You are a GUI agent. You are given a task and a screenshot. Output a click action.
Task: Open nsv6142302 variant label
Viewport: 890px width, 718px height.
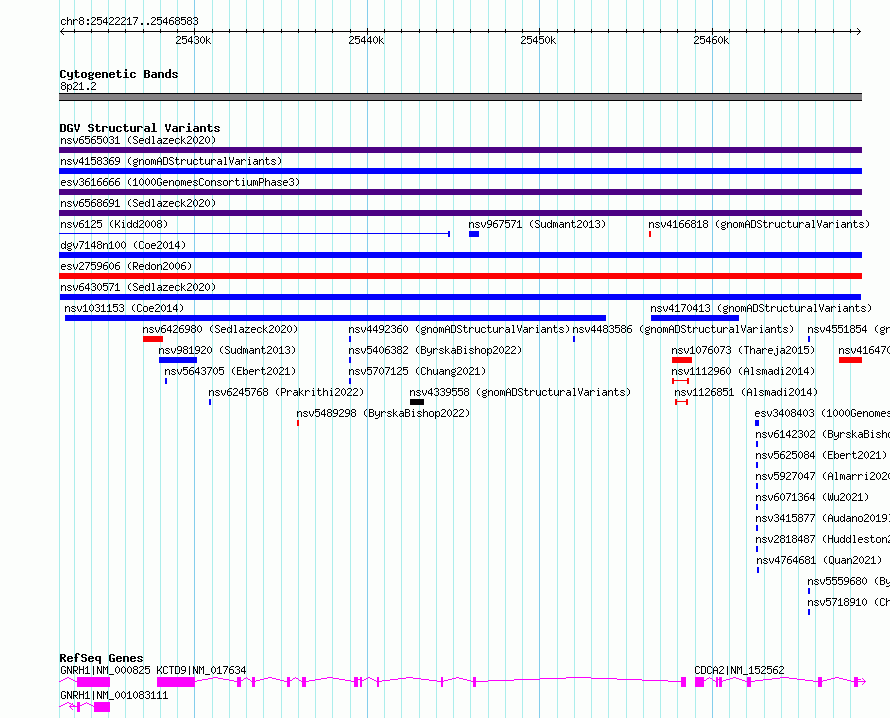click(822, 434)
